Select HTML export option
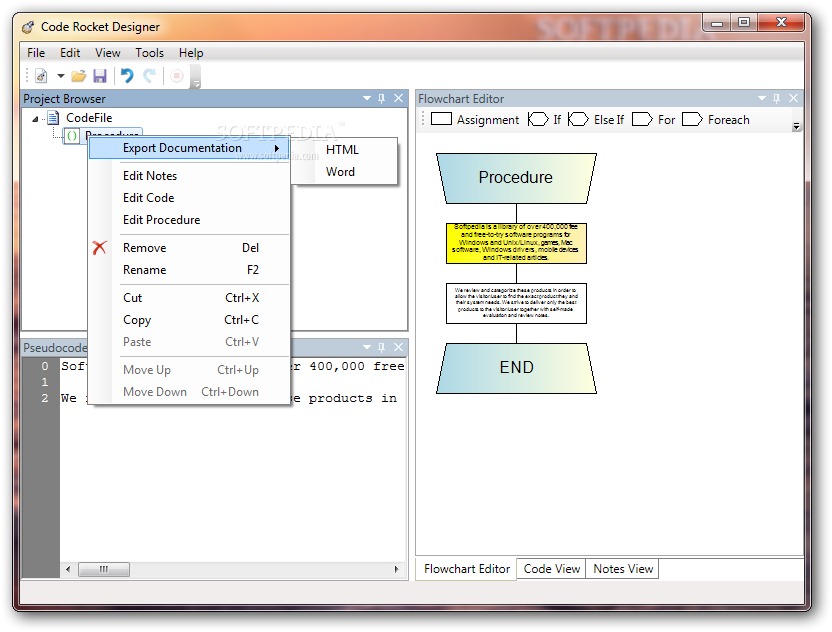The image size is (832, 632). (342, 150)
